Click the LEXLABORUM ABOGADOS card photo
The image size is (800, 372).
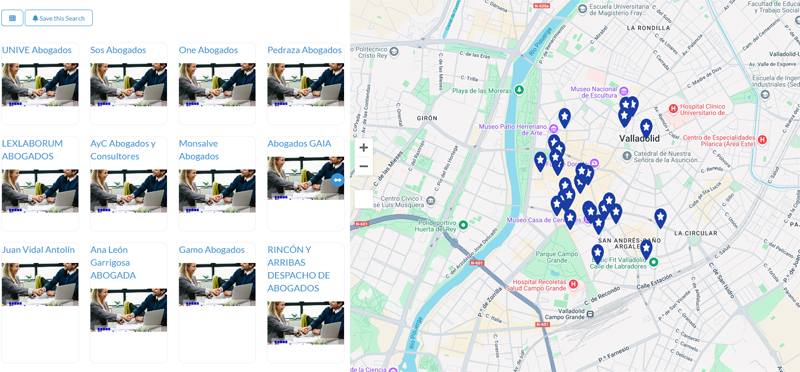[40, 191]
